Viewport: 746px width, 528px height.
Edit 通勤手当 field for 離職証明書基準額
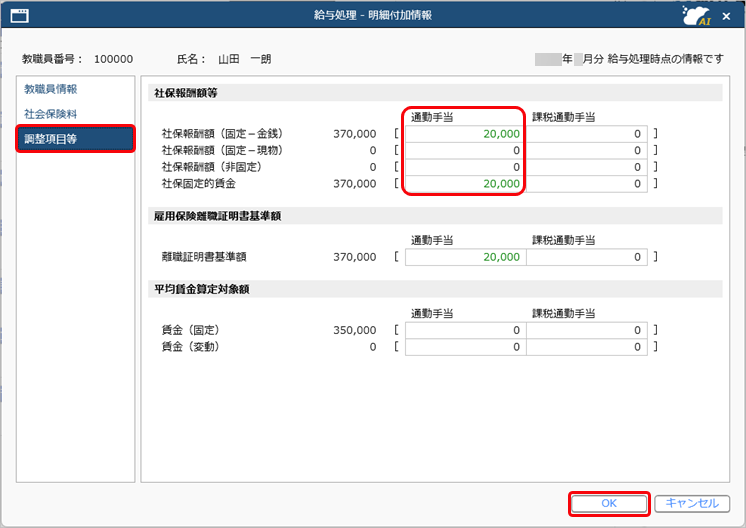[465, 257]
